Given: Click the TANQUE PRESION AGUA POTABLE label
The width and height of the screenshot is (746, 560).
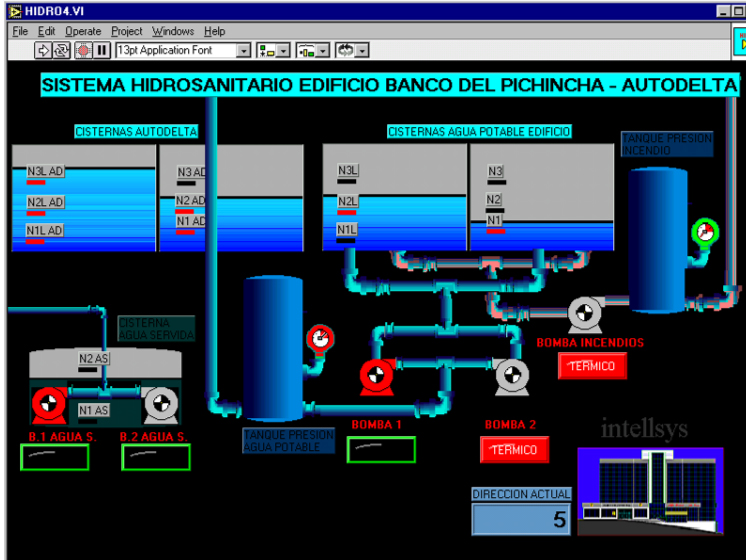Looking at the screenshot, I should (288, 441).
